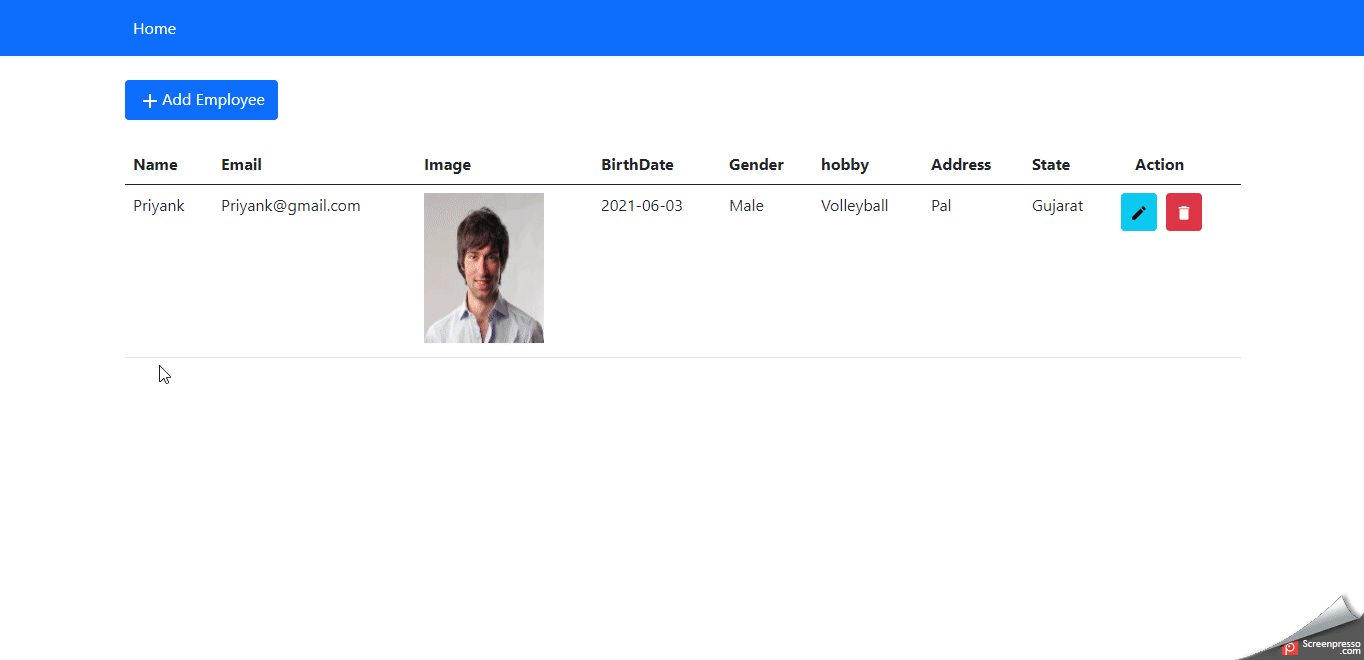
Task: Select the Gender column header
Action: (x=755, y=164)
